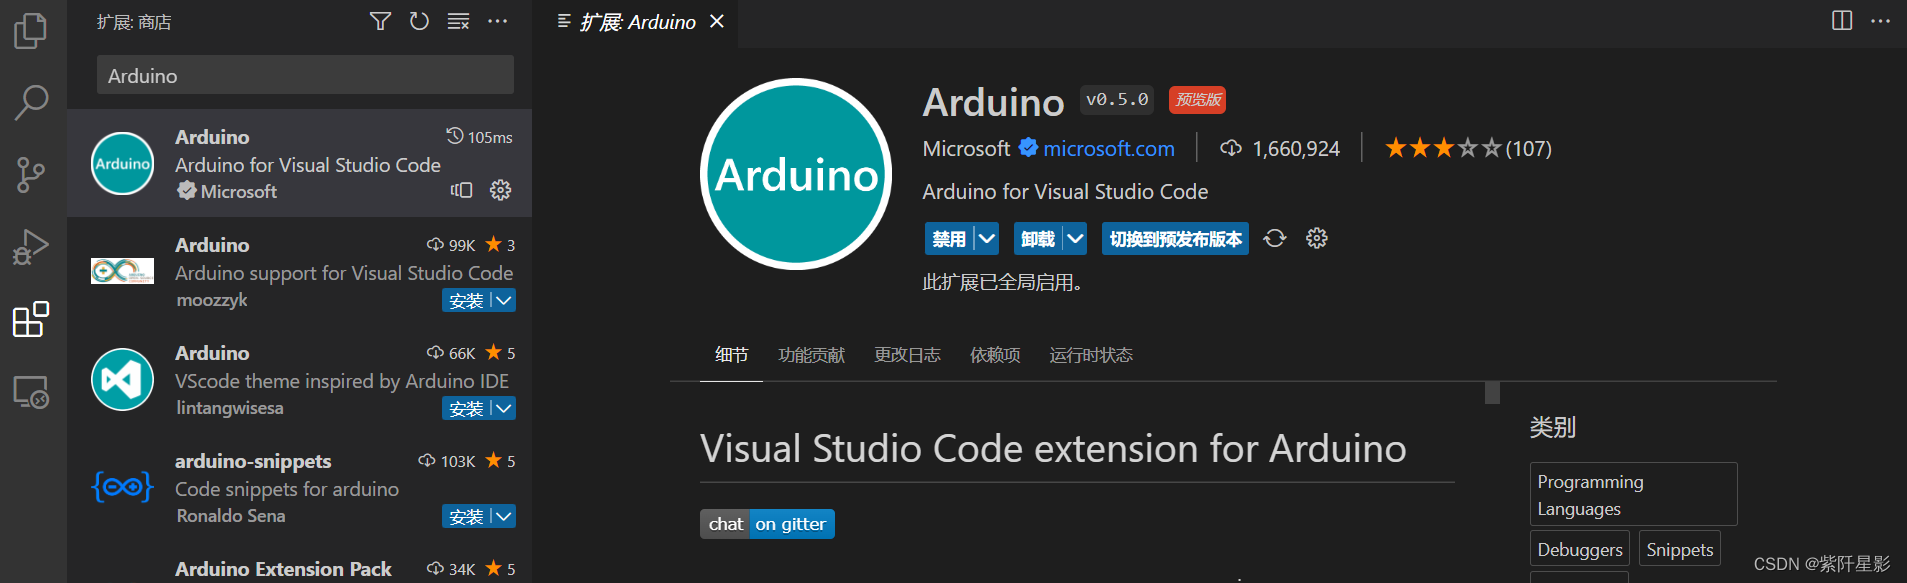Expand install dropdown for arduino-snippets
Image resolution: width=1907 pixels, height=583 pixels.
503,516
